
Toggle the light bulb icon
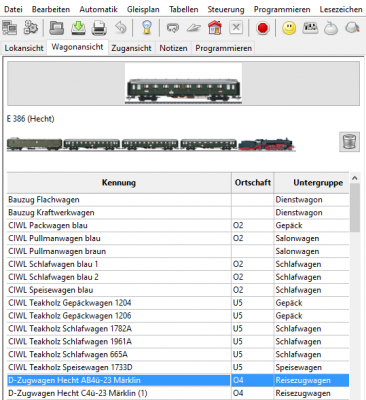click(147, 28)
